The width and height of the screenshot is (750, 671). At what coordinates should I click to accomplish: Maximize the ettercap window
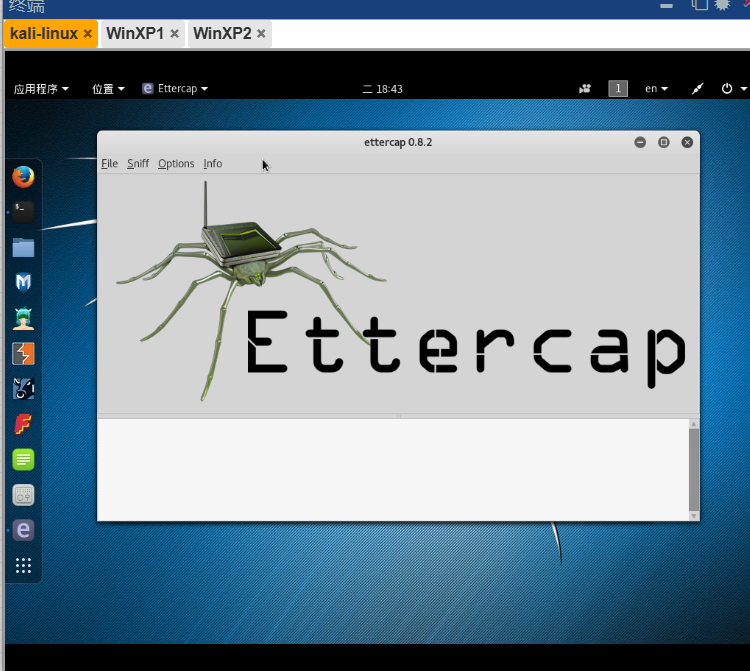(663, 142)
